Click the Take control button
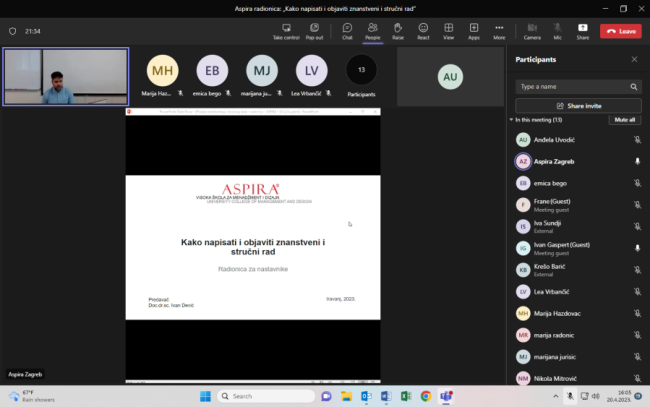Viewport: 650px width, 407px height. pos(285,30)
